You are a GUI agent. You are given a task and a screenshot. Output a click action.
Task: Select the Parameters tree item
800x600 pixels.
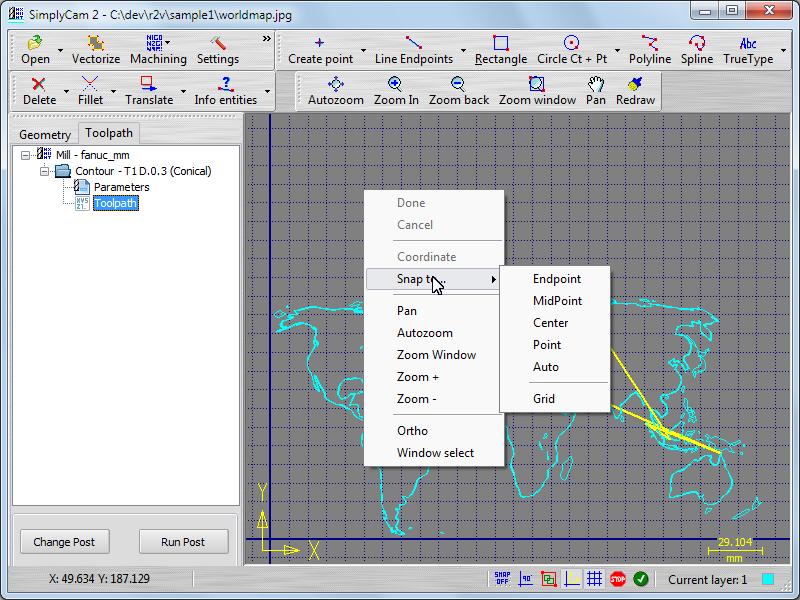[121, 187]
